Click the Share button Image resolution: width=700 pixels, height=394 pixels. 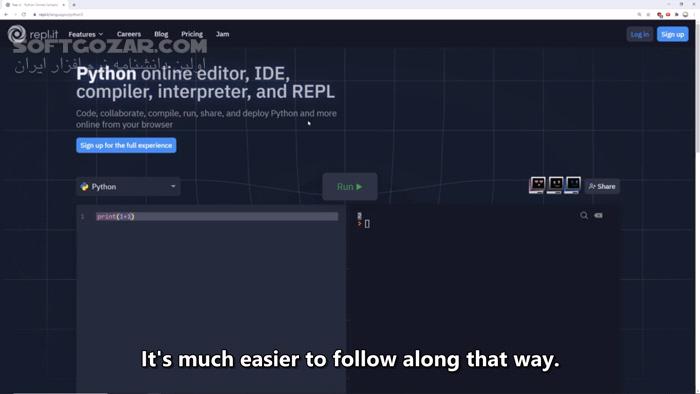pos(602,187)
